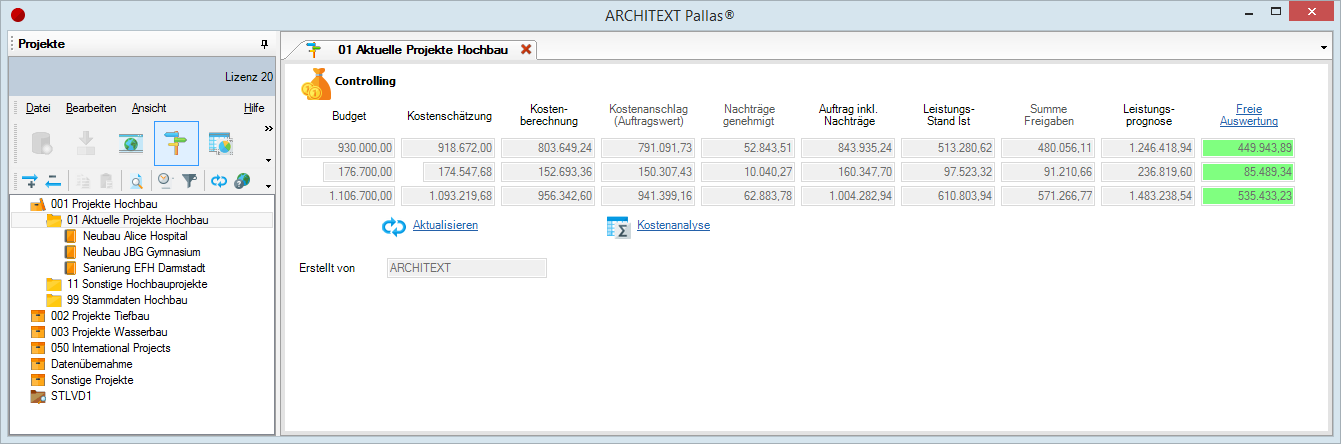Image resolution: width=1341 pixels, height=444 pixels.
Task: Click the blue arrow with minus icon
Action: click(x=53, y=181)
